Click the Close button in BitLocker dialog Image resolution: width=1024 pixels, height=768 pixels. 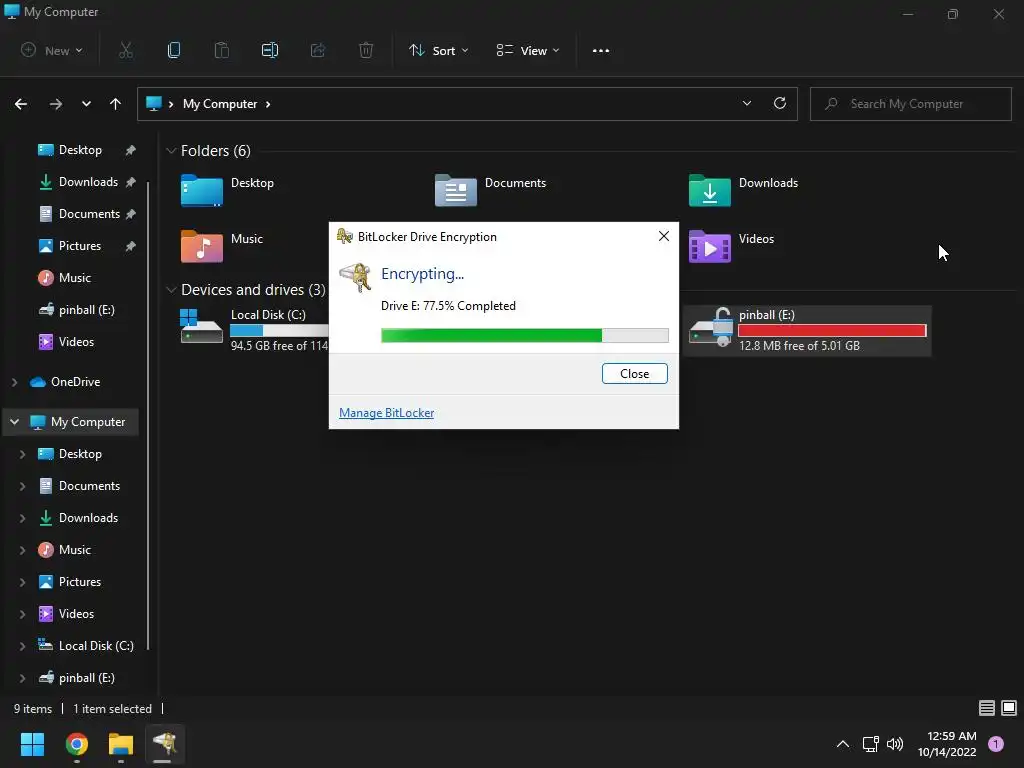(x=634, y=374)
